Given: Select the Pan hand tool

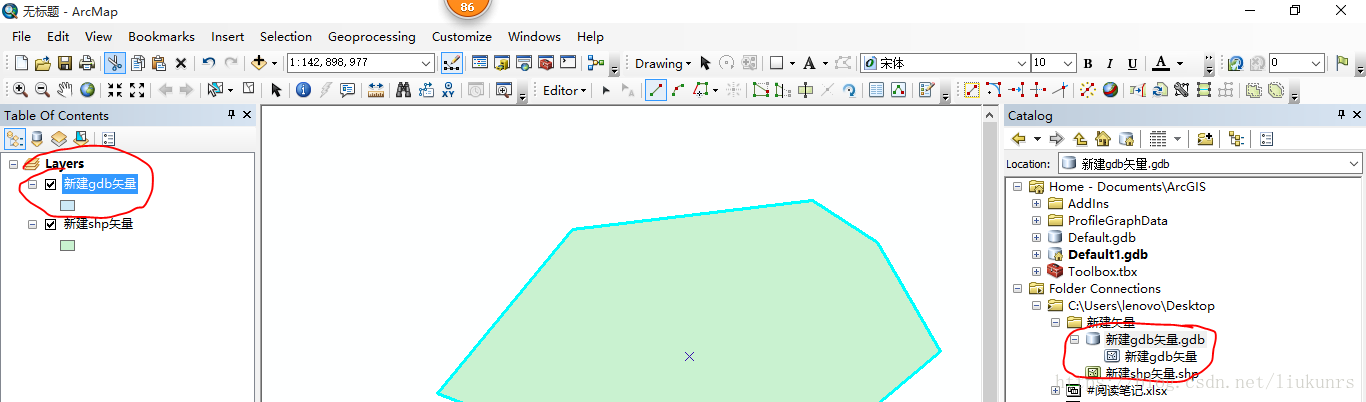Looking at the screenshot, I should click(x=65, y=90).
